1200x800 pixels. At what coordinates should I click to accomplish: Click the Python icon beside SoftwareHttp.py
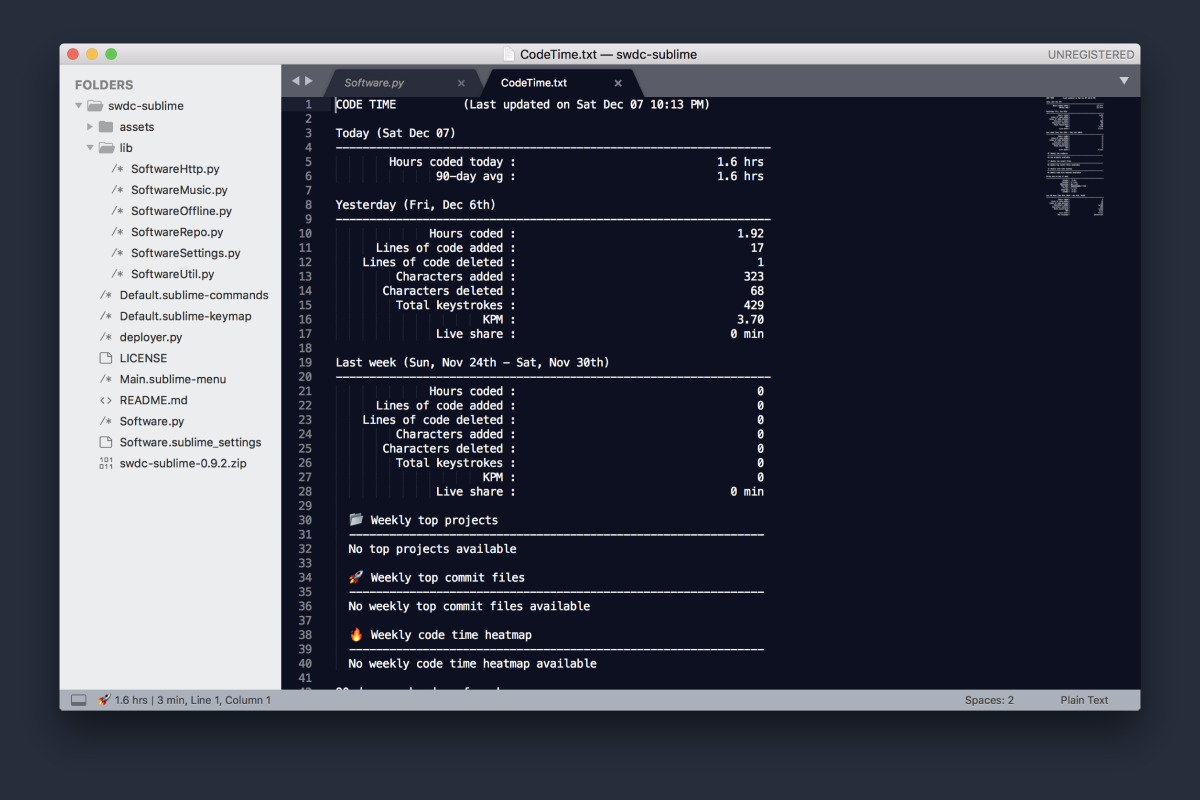tap(117, 168)
